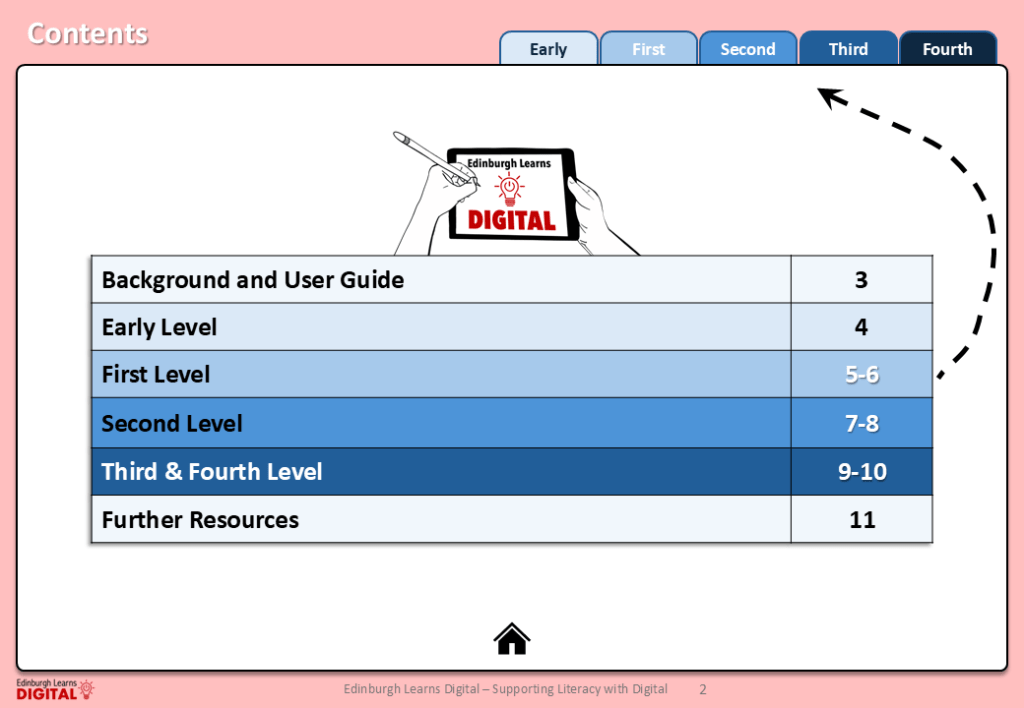This screenshot has width=1024, height=708.
Task: Click page number 3 in table
Action: 861,280
